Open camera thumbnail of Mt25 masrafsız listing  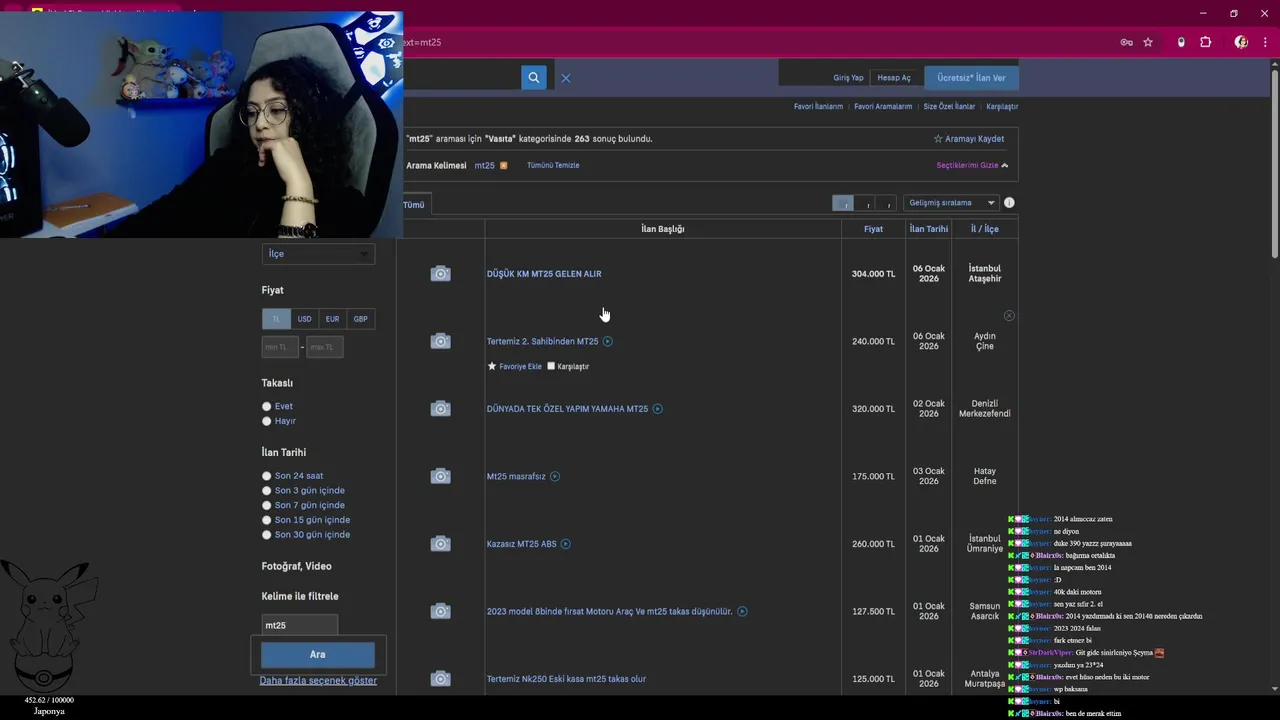(x=440, y=476)
